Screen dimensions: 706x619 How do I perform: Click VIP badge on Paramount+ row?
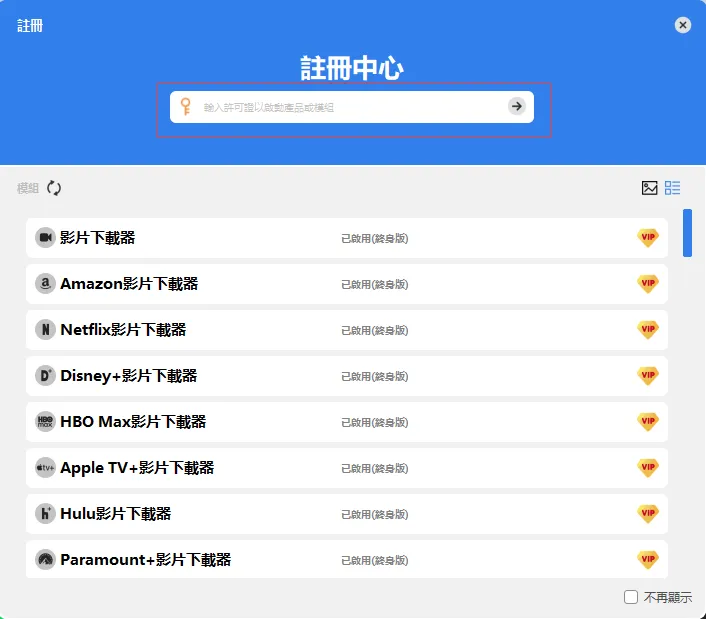coord(648,560)
